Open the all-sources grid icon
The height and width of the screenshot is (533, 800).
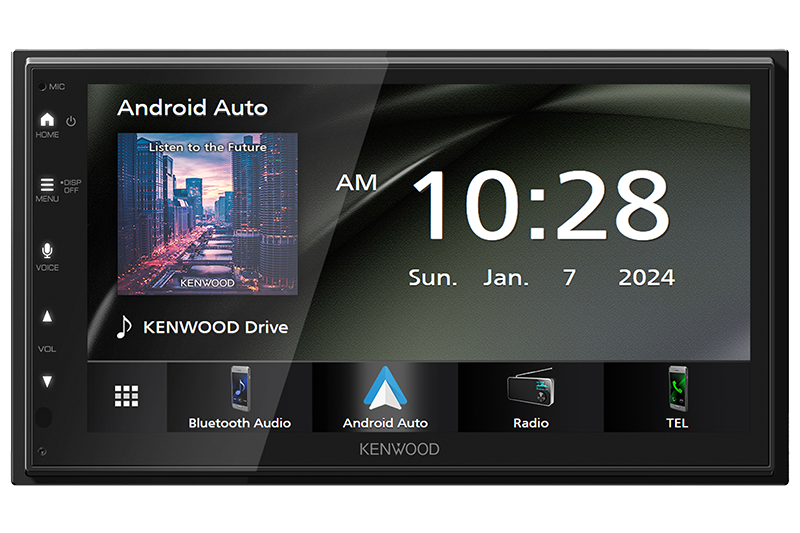(x=126, y=396)
